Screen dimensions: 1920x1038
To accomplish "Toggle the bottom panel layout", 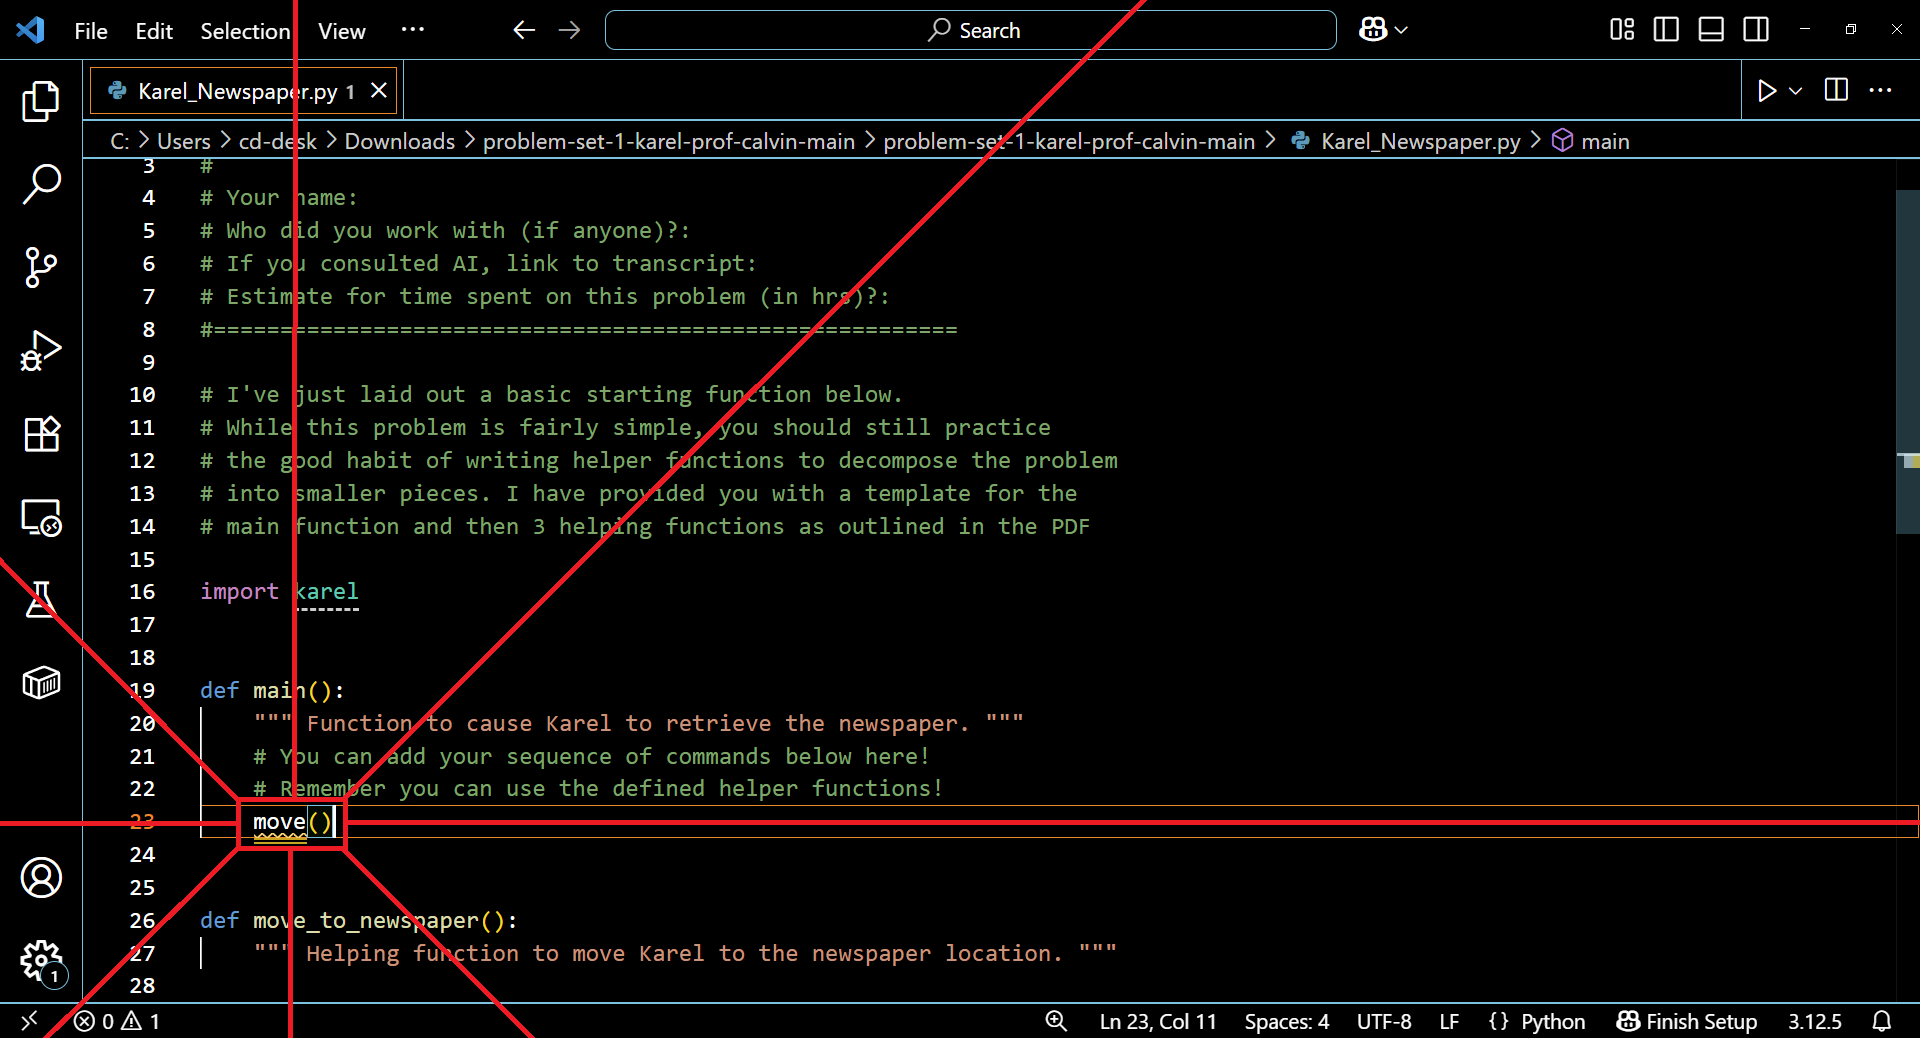I will 1711,30.
